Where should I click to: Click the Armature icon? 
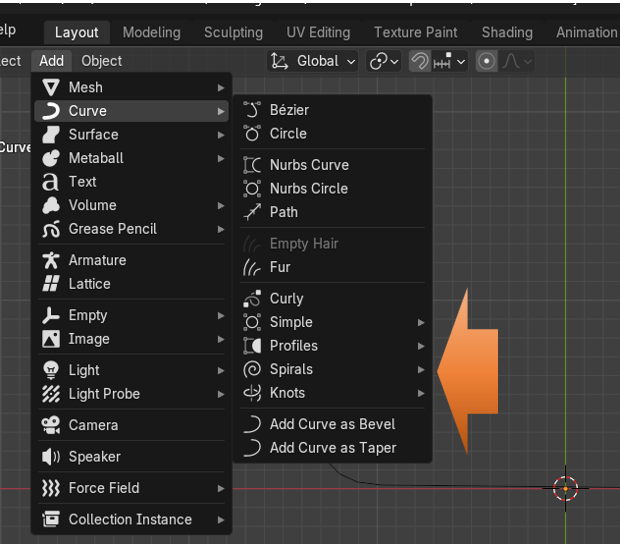pyautogui.click(x=51, y=260)
